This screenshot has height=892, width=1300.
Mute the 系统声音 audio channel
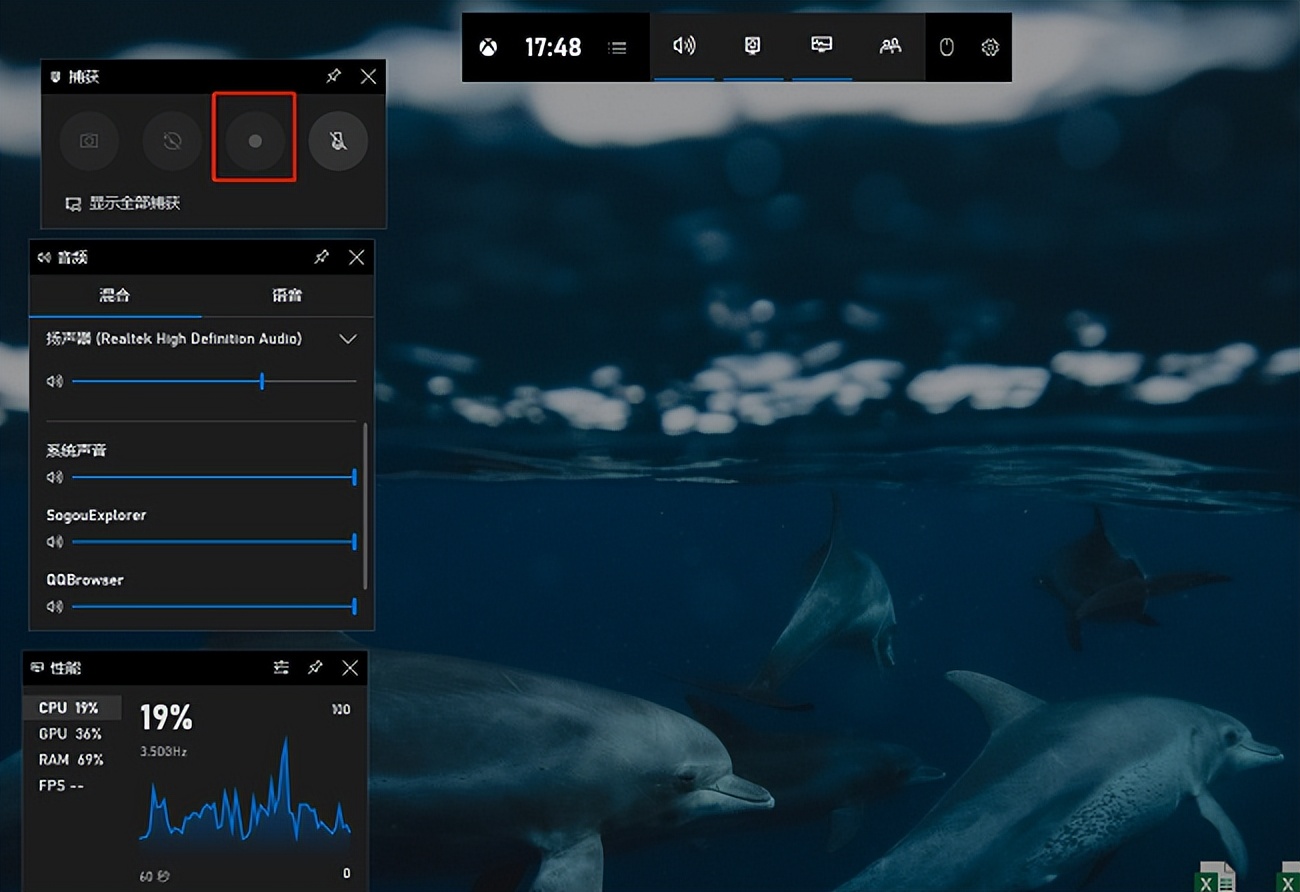pyautogui.click(x=55, y=478)
